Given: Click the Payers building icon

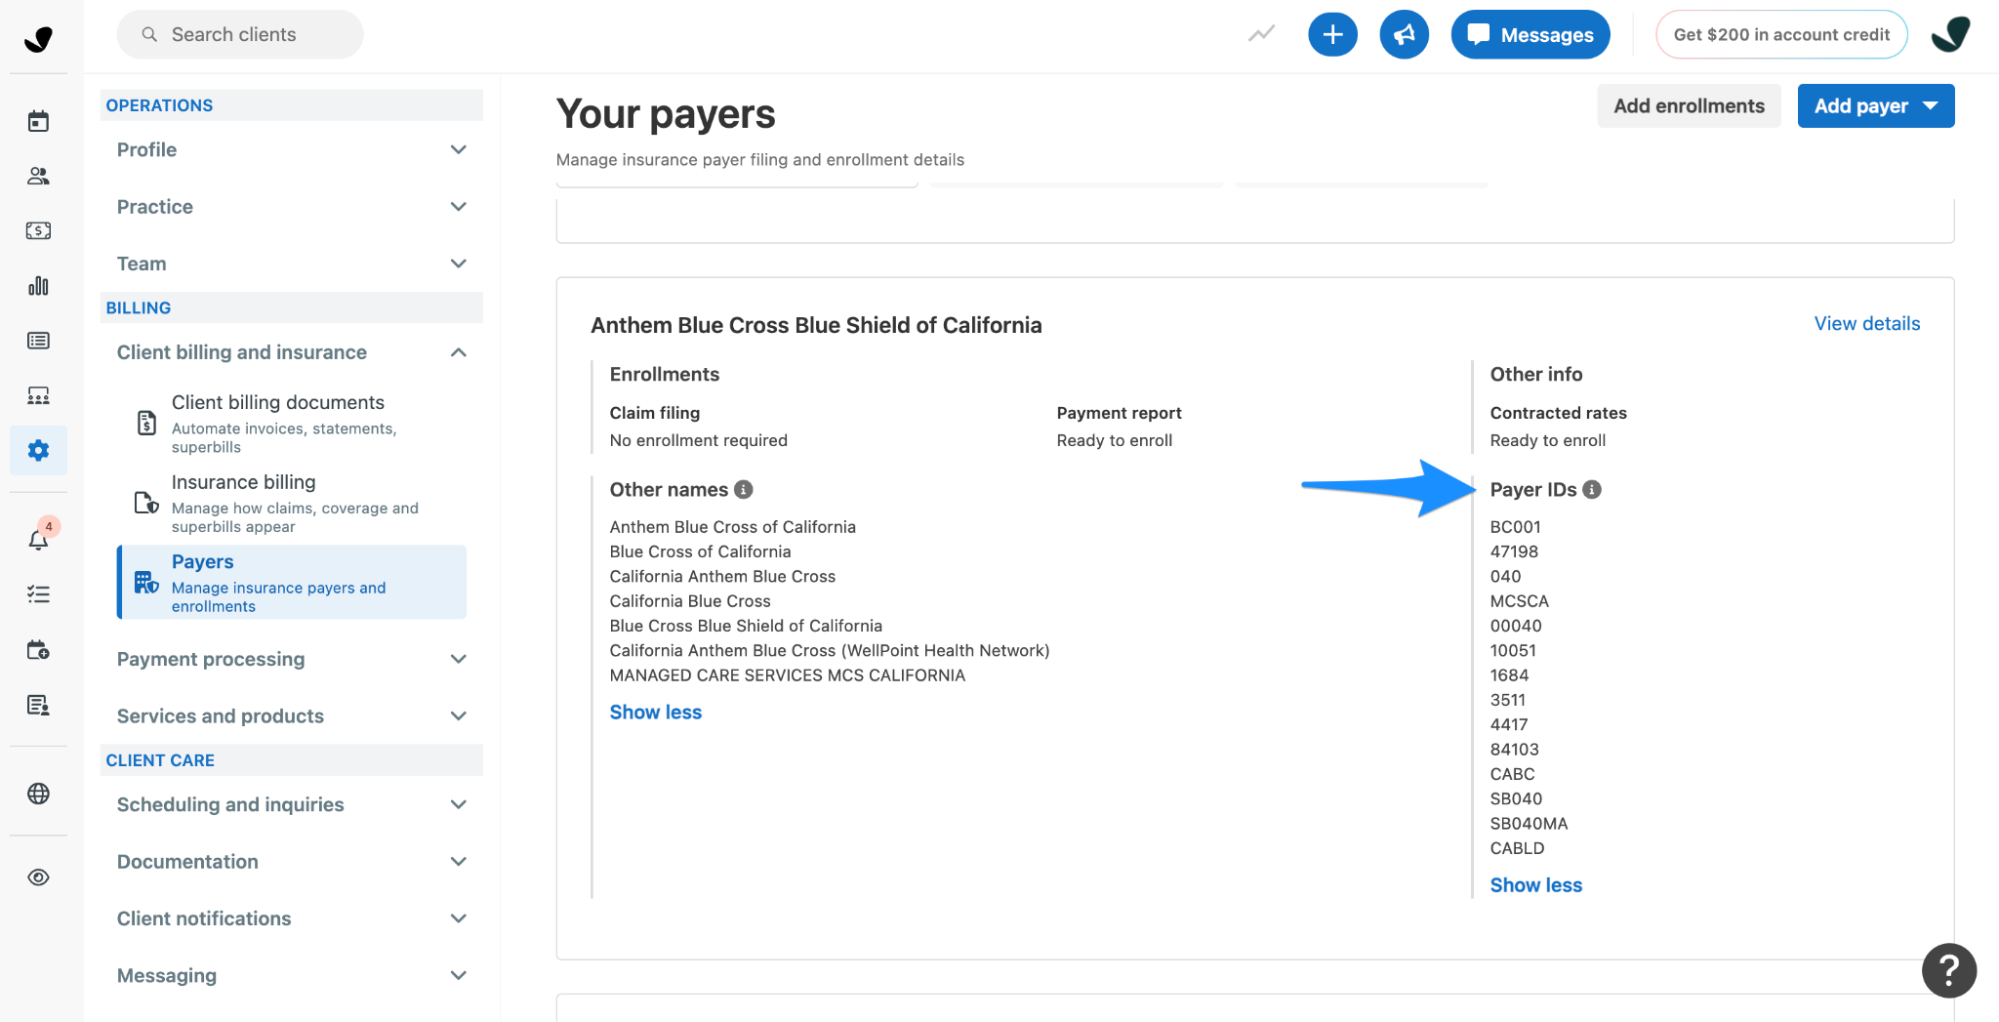Looking at the screenshot, I should tap(146, 582).
